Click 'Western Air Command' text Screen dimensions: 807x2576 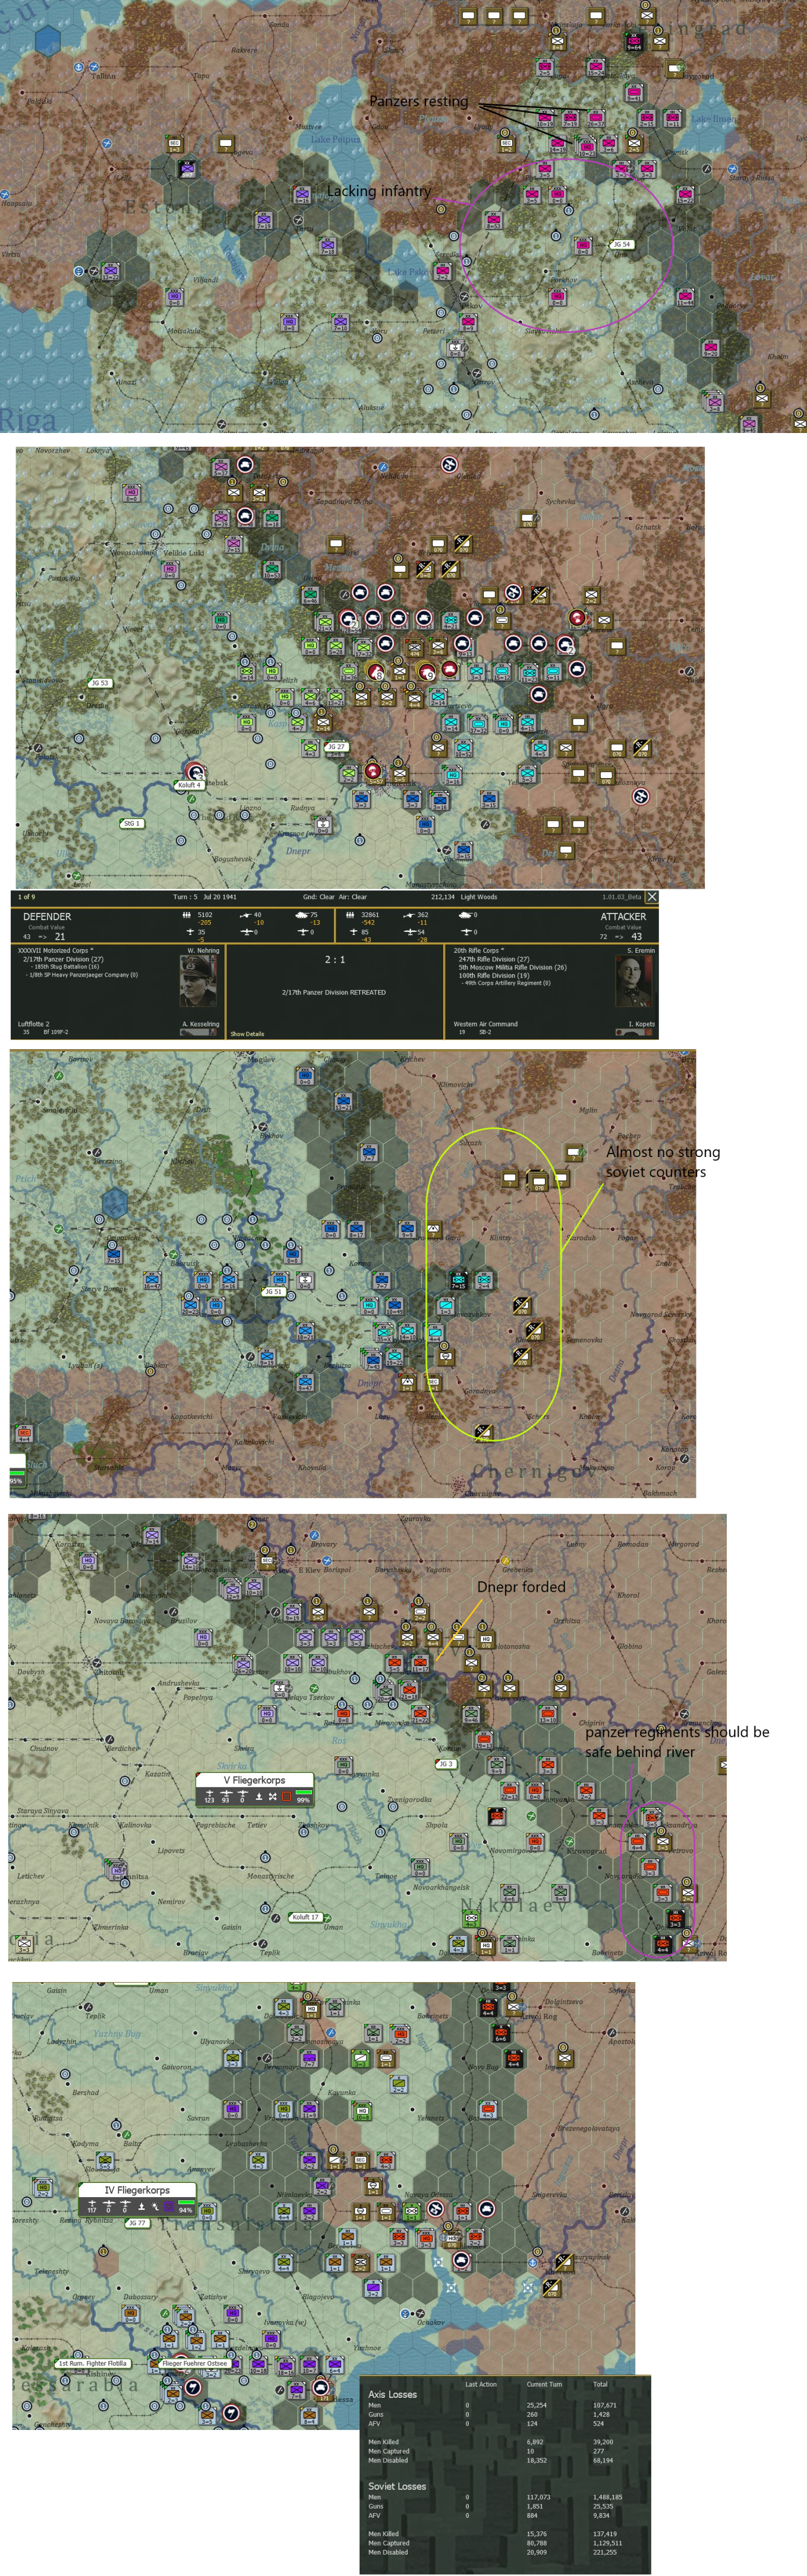coord(485,1024)
